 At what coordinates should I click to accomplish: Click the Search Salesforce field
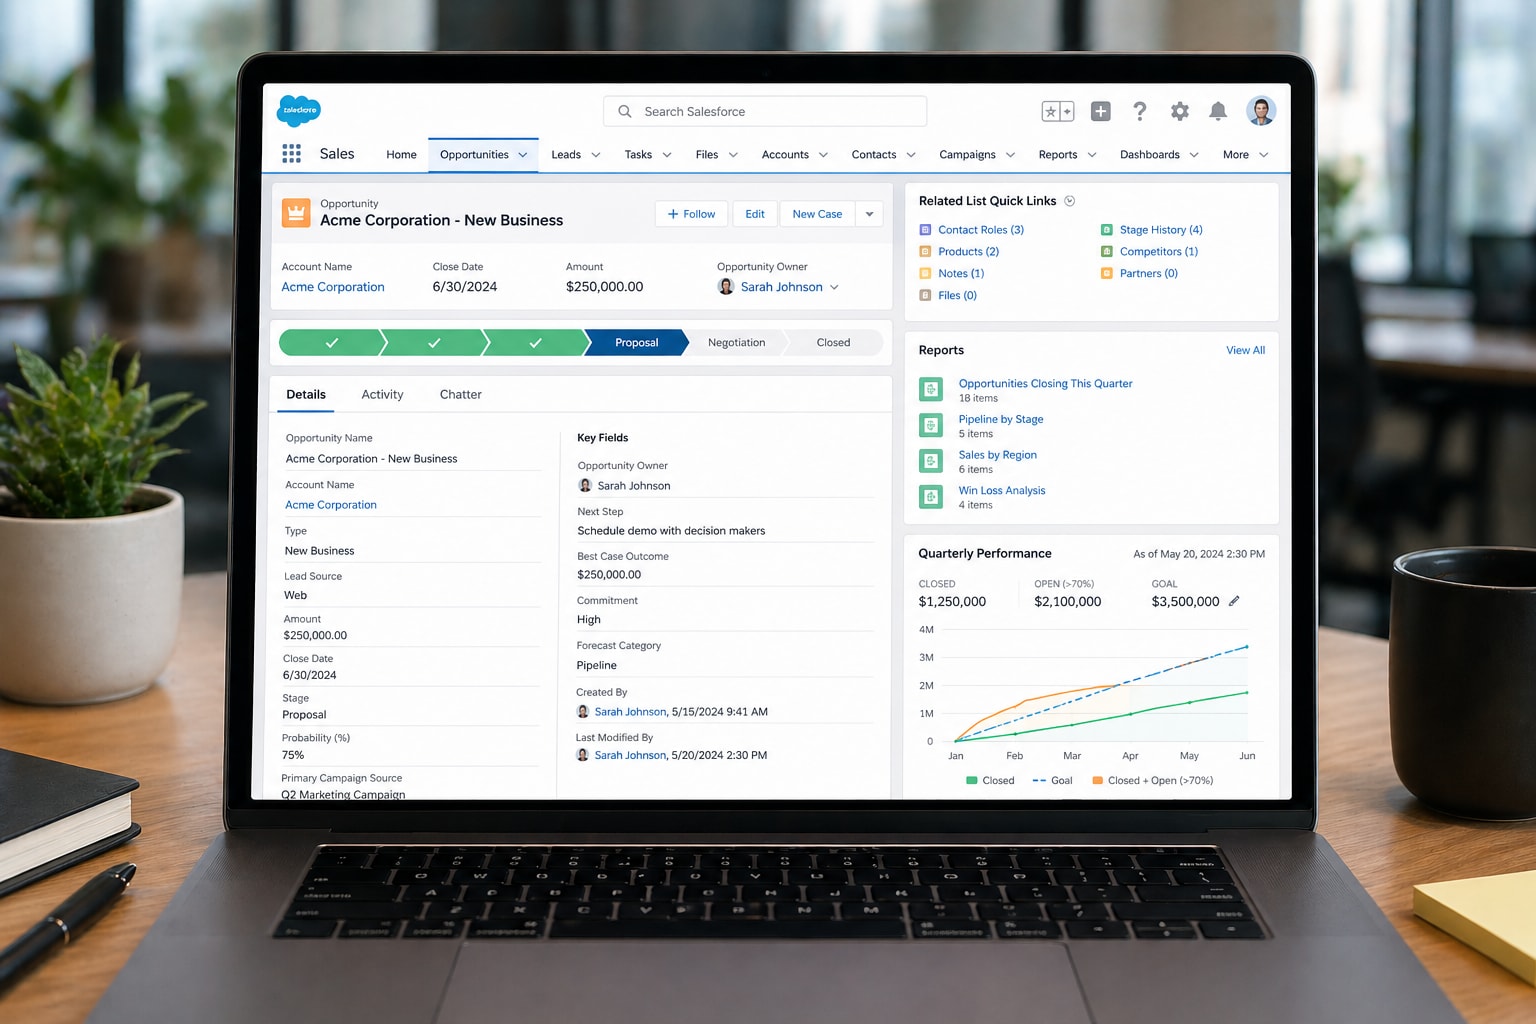[x=765, y=112]
